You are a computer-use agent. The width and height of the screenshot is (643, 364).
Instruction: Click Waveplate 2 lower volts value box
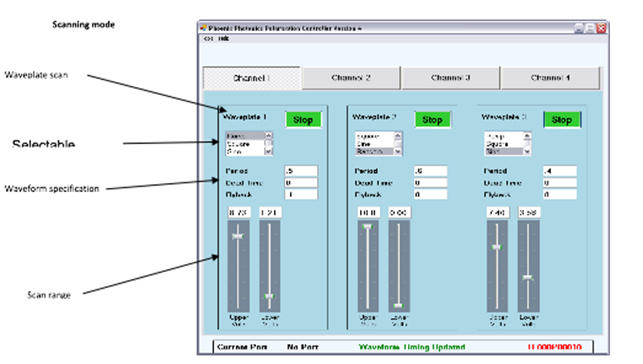coord(399,212)
